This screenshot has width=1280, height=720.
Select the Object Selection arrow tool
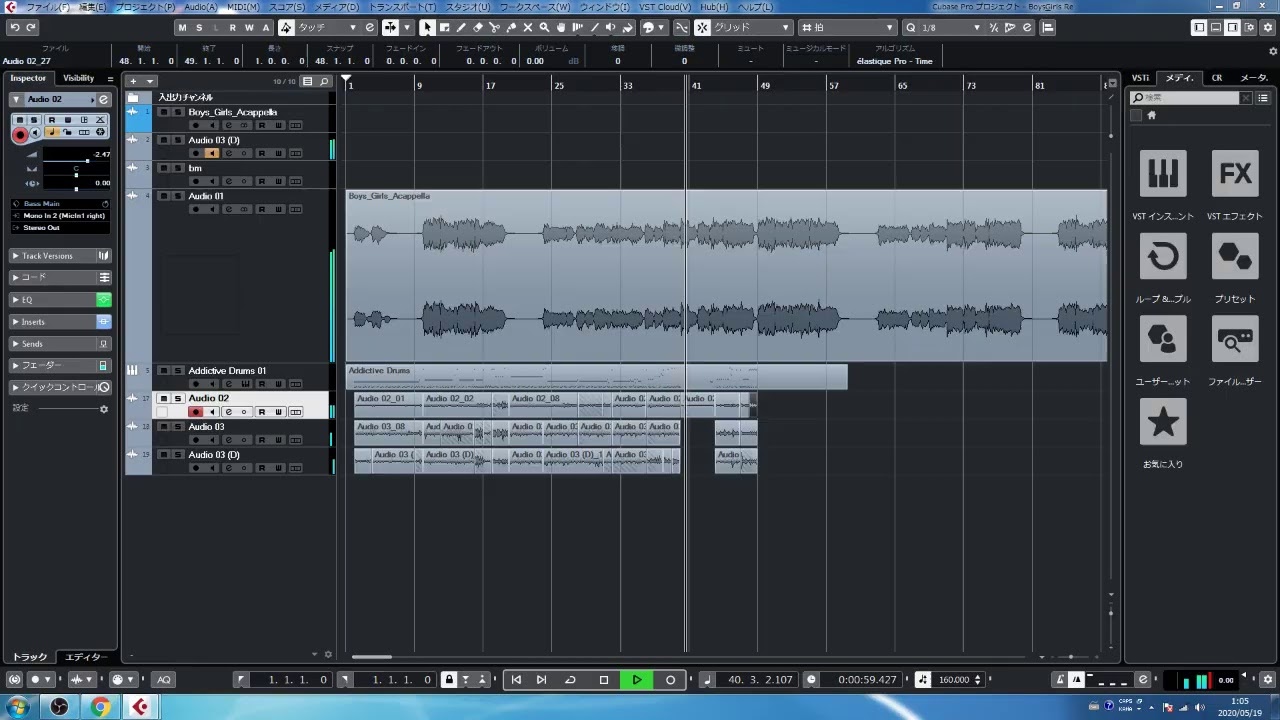click(x=427, y=28)
